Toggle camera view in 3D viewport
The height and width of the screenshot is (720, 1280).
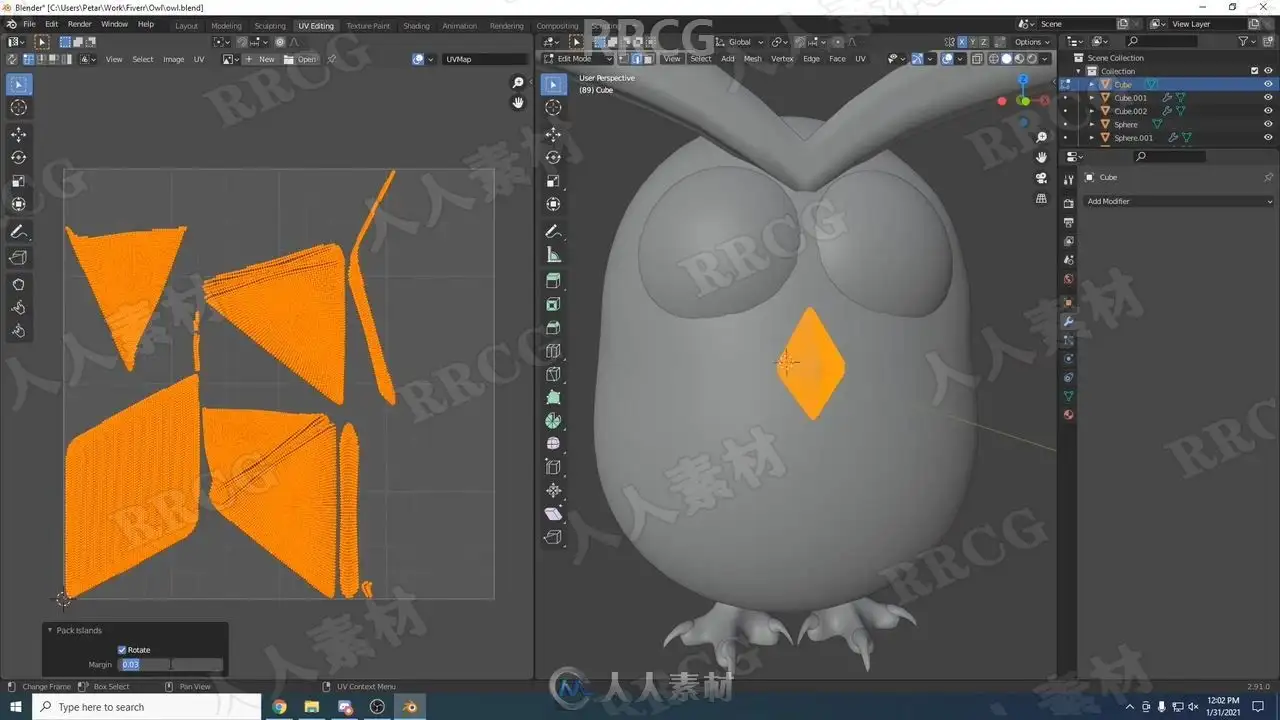[1041, 178]
